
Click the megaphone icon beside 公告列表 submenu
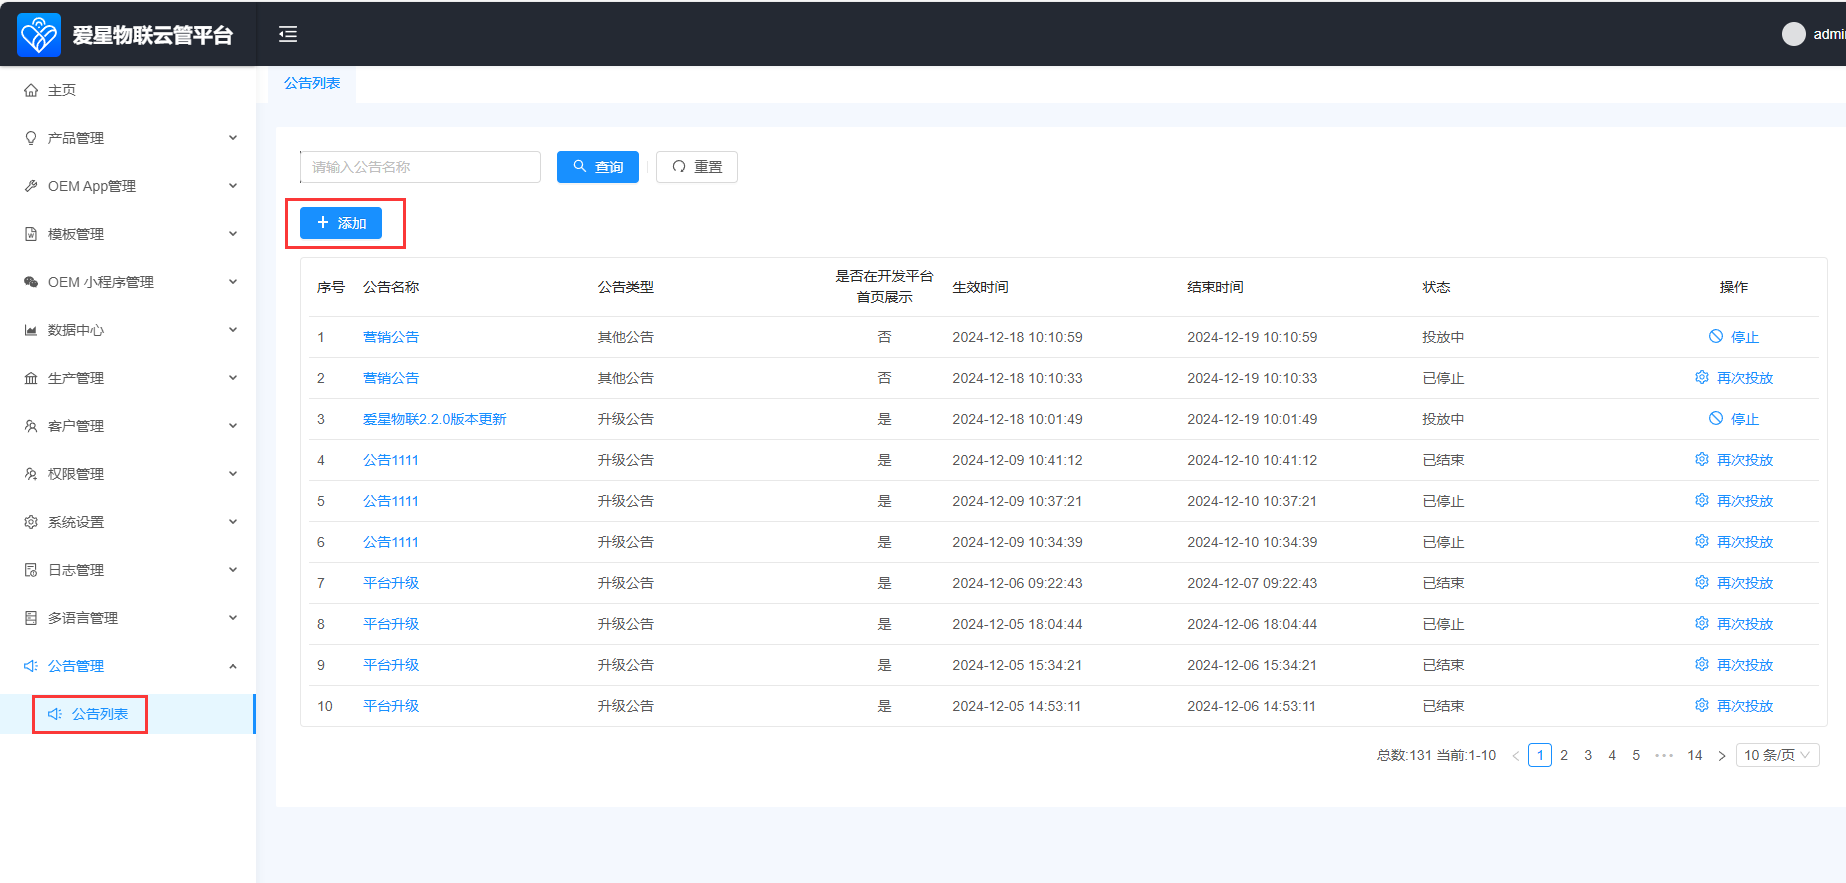click(55, 714)
